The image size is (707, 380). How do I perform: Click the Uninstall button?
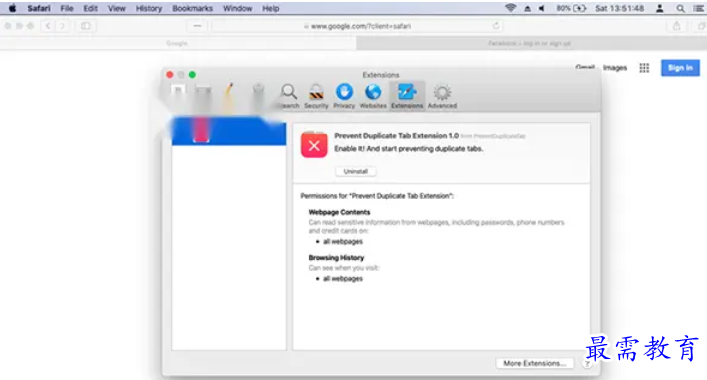coord(356,171)
